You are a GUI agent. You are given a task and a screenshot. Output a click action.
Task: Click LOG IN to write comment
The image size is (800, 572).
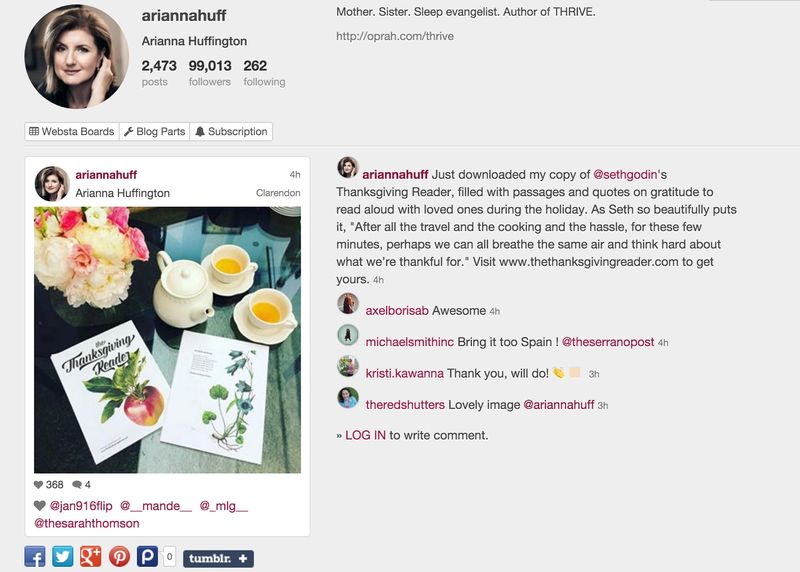pos(365,435)
